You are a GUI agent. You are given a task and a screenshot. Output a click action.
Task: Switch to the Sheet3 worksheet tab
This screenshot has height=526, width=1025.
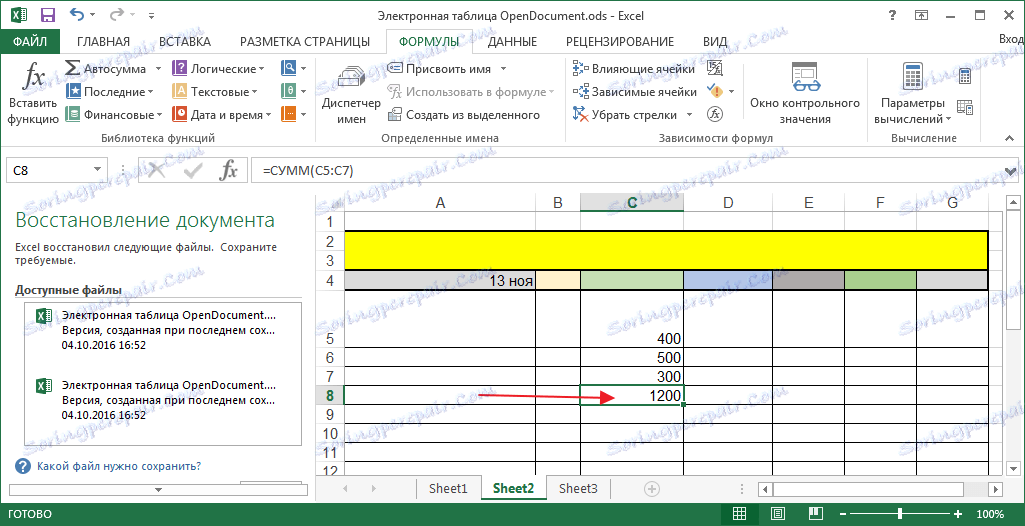tap(578, 489)
